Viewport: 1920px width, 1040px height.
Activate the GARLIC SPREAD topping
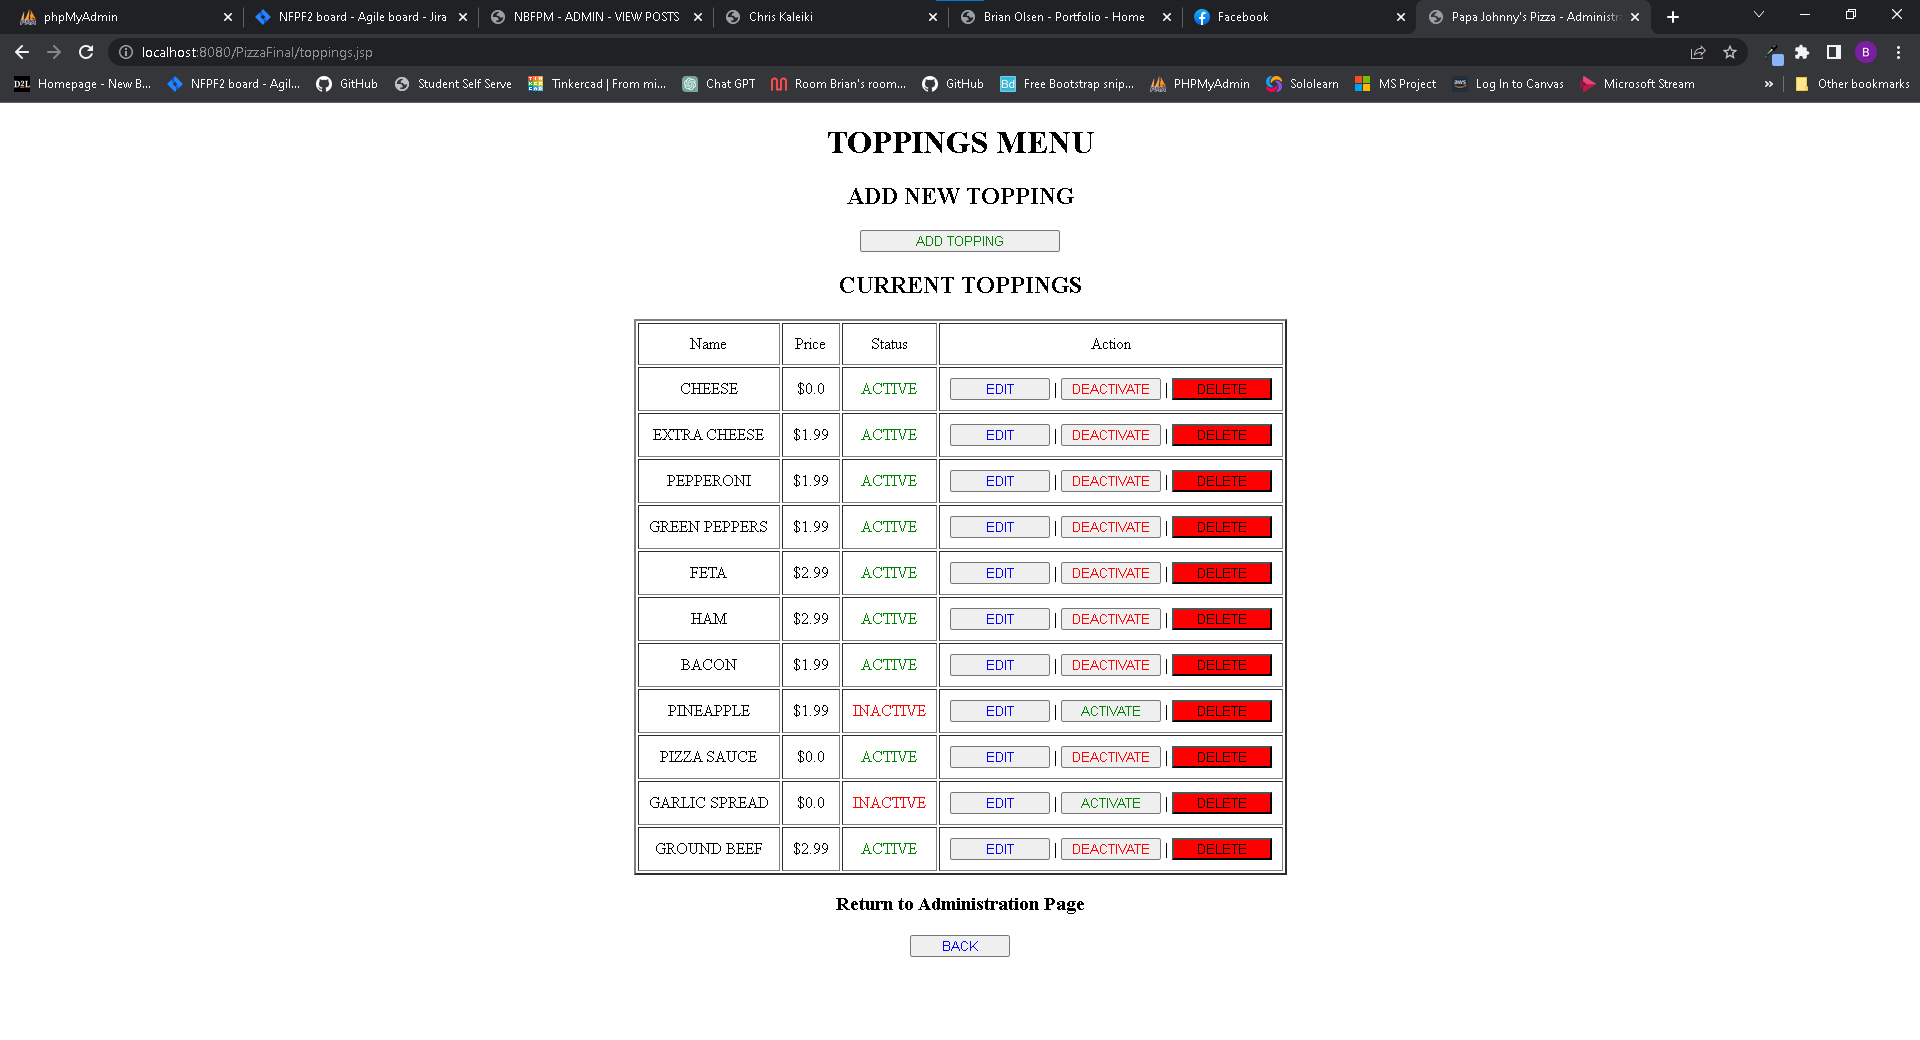[1110, 803]
